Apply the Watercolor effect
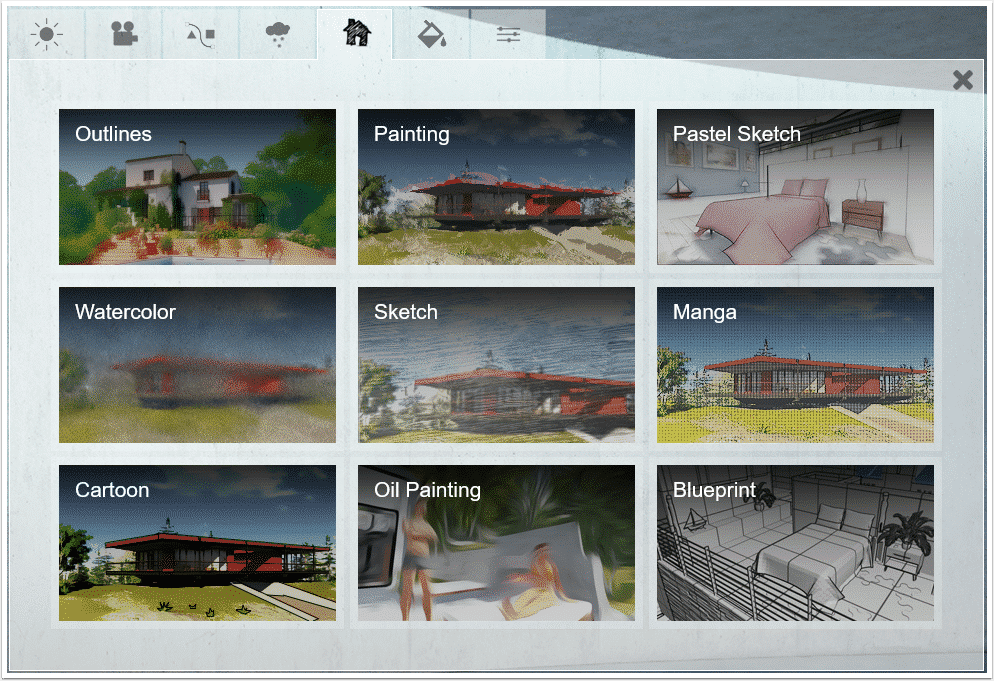994x681 pixels. click(197, 365)
